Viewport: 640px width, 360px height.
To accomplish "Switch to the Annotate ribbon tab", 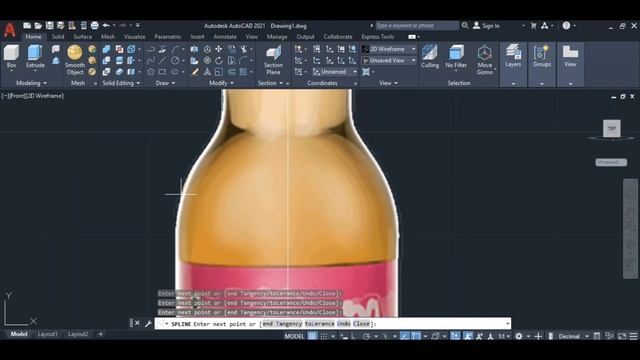I will tap(225, 37).
